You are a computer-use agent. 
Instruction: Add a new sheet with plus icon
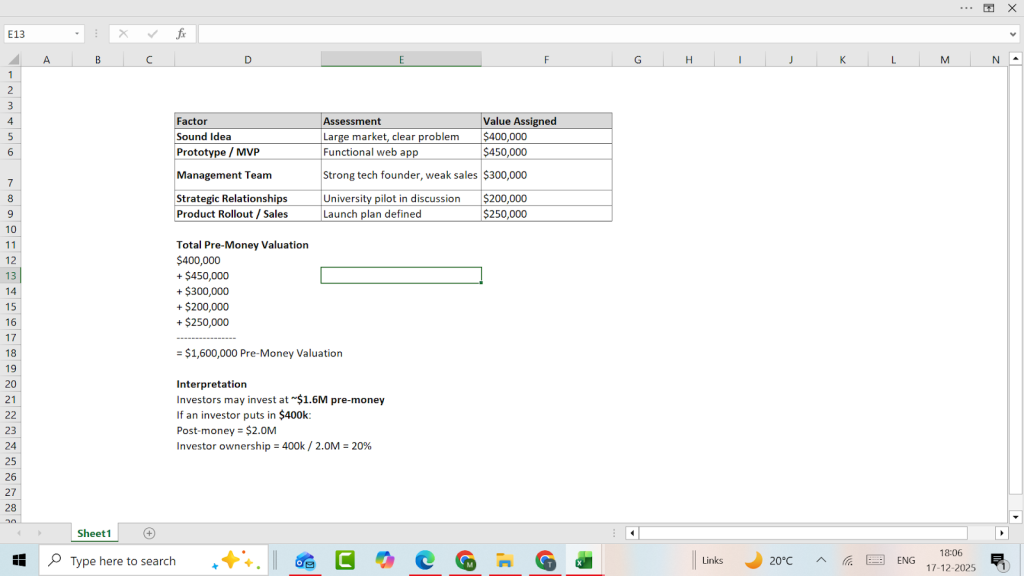(149, 533)
